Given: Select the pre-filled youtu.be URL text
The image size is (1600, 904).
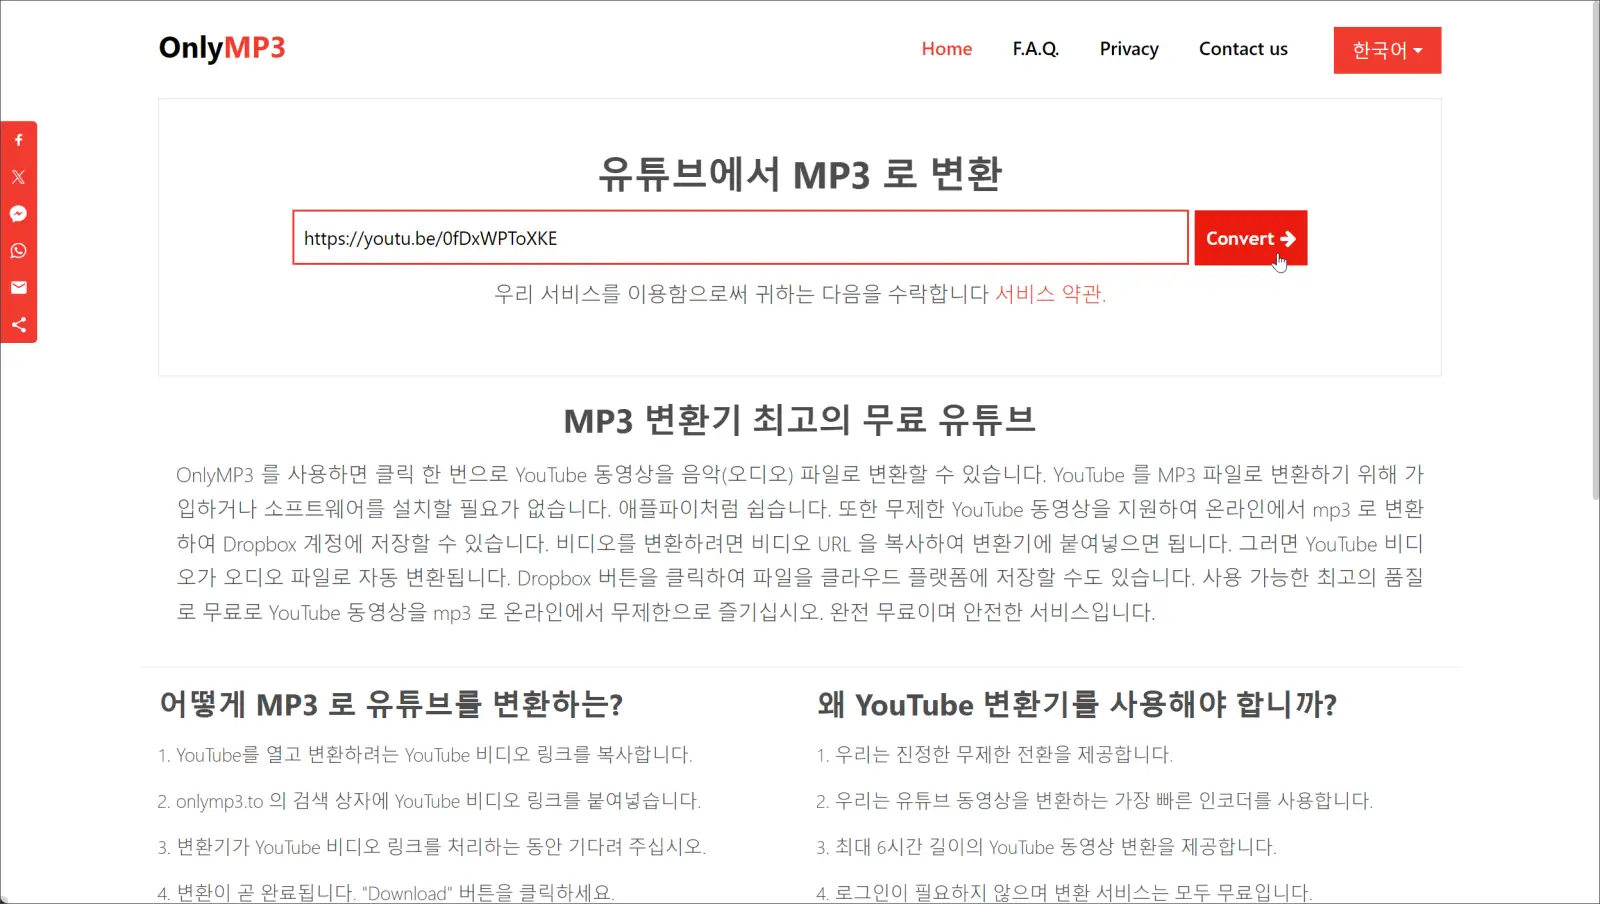Looking at the screenshot, I should pyautogui.click(x=431, y=238).
